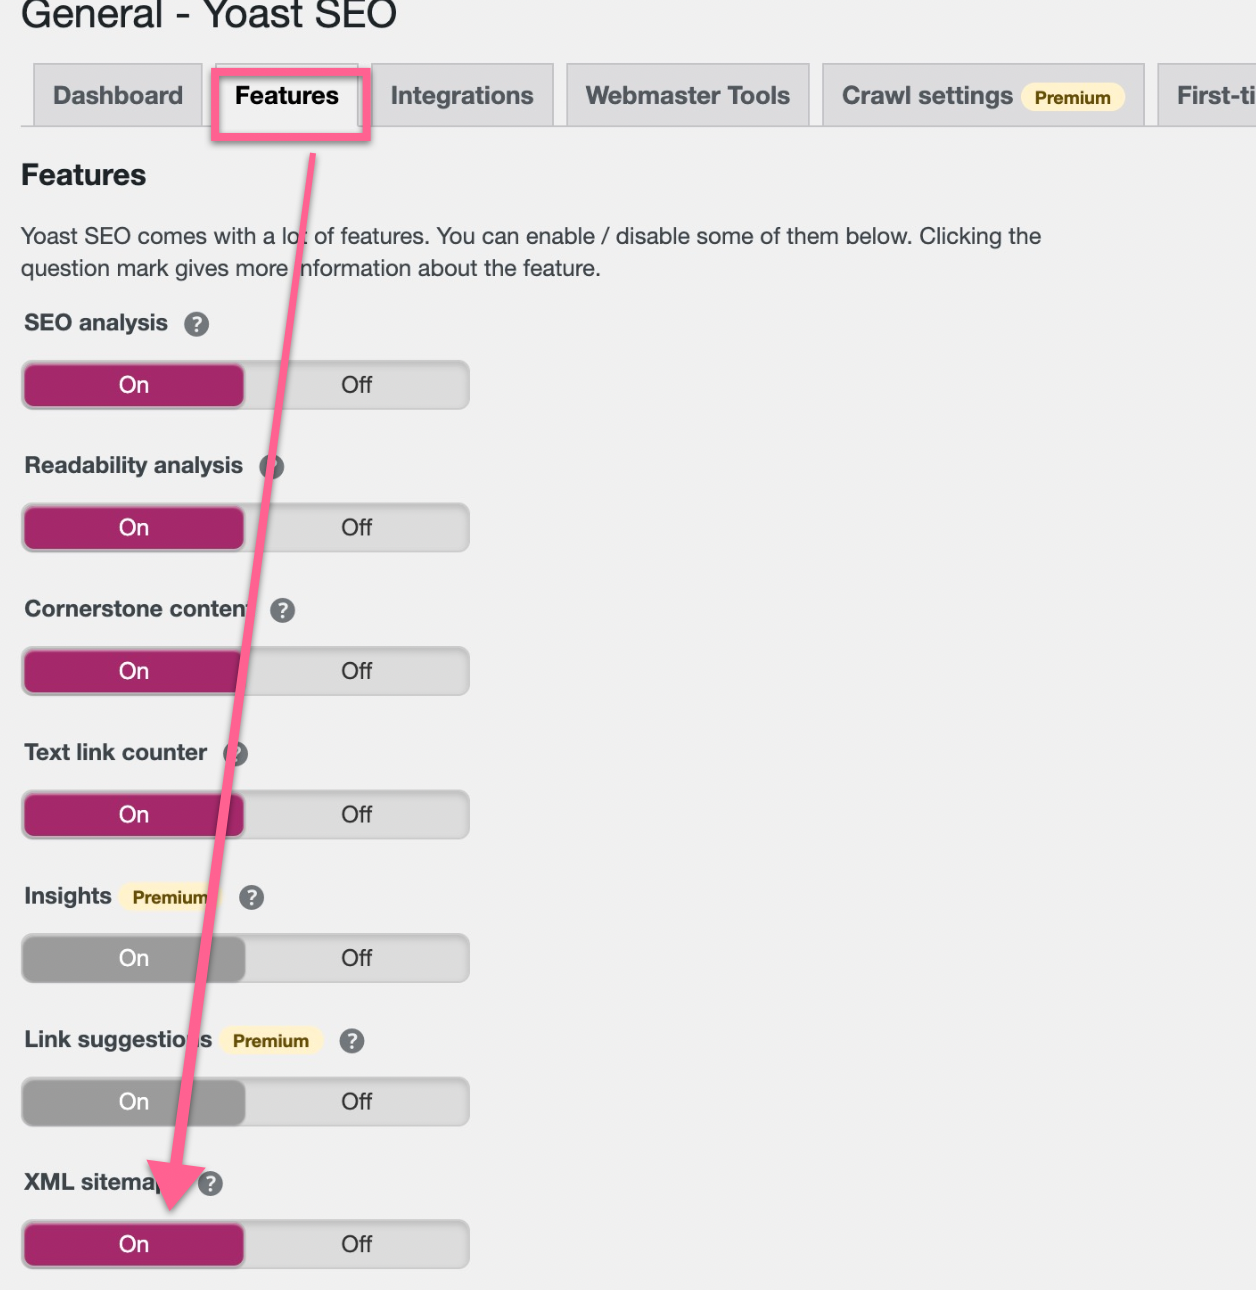Open Link suggestions help question mark

tap(351, 1041)
